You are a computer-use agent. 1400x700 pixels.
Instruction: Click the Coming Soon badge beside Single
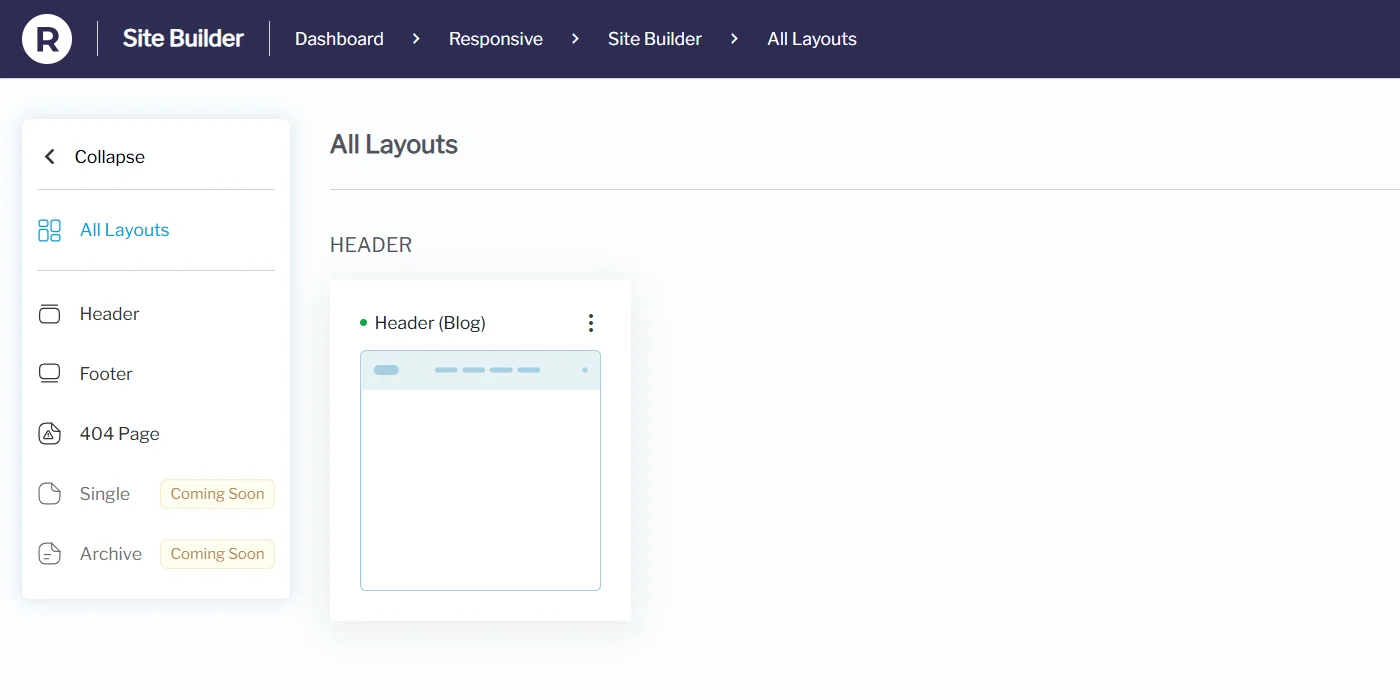pos(217,494)
